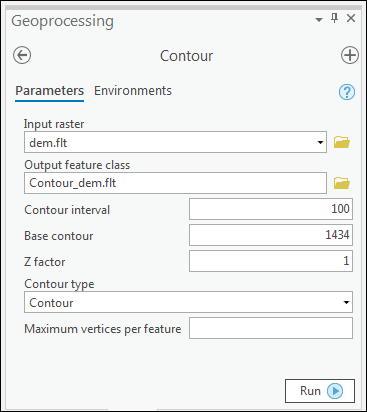The height and width of the screenshot is (412, 367).
Task: Click the plus icon beside Contour title
Action: click(x=350, y=55)
